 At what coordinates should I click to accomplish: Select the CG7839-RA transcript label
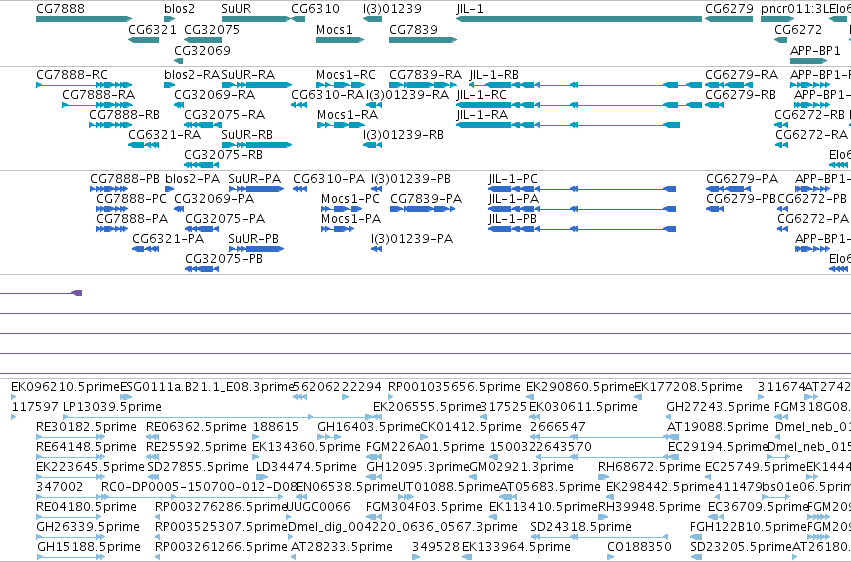click(x=426, y=74)
